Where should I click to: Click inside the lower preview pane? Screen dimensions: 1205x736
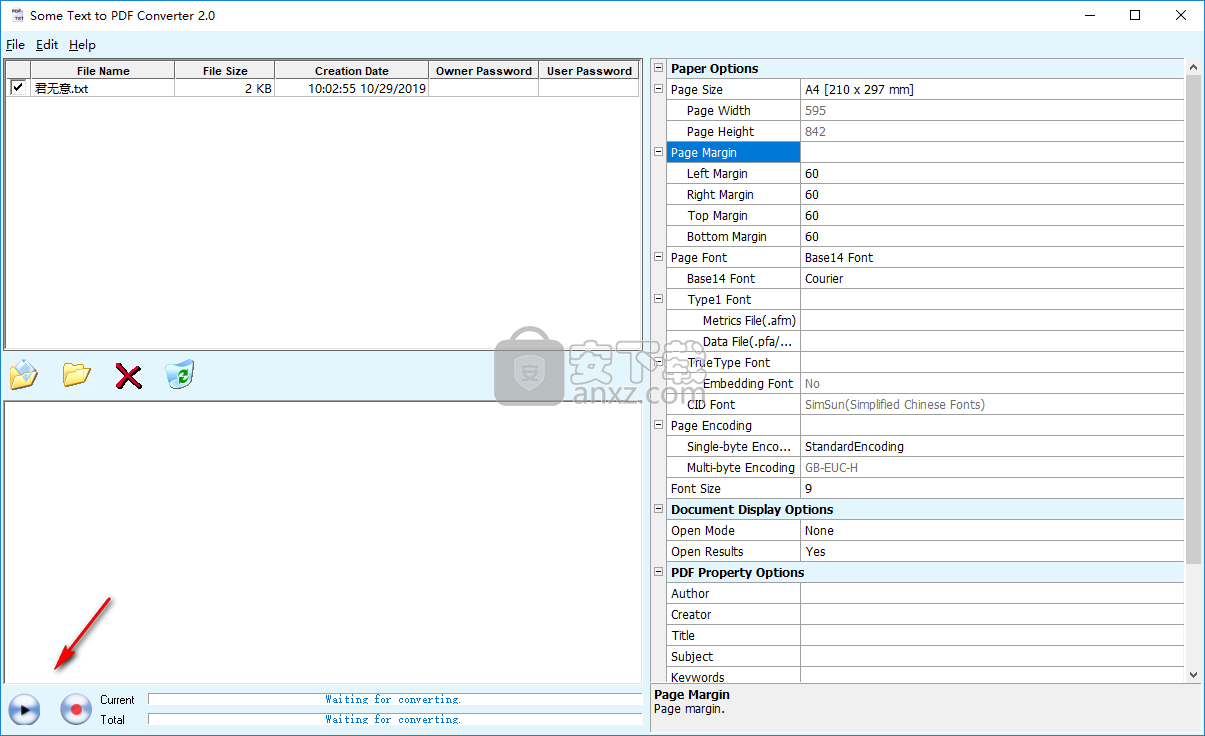[x=322, y=542]
